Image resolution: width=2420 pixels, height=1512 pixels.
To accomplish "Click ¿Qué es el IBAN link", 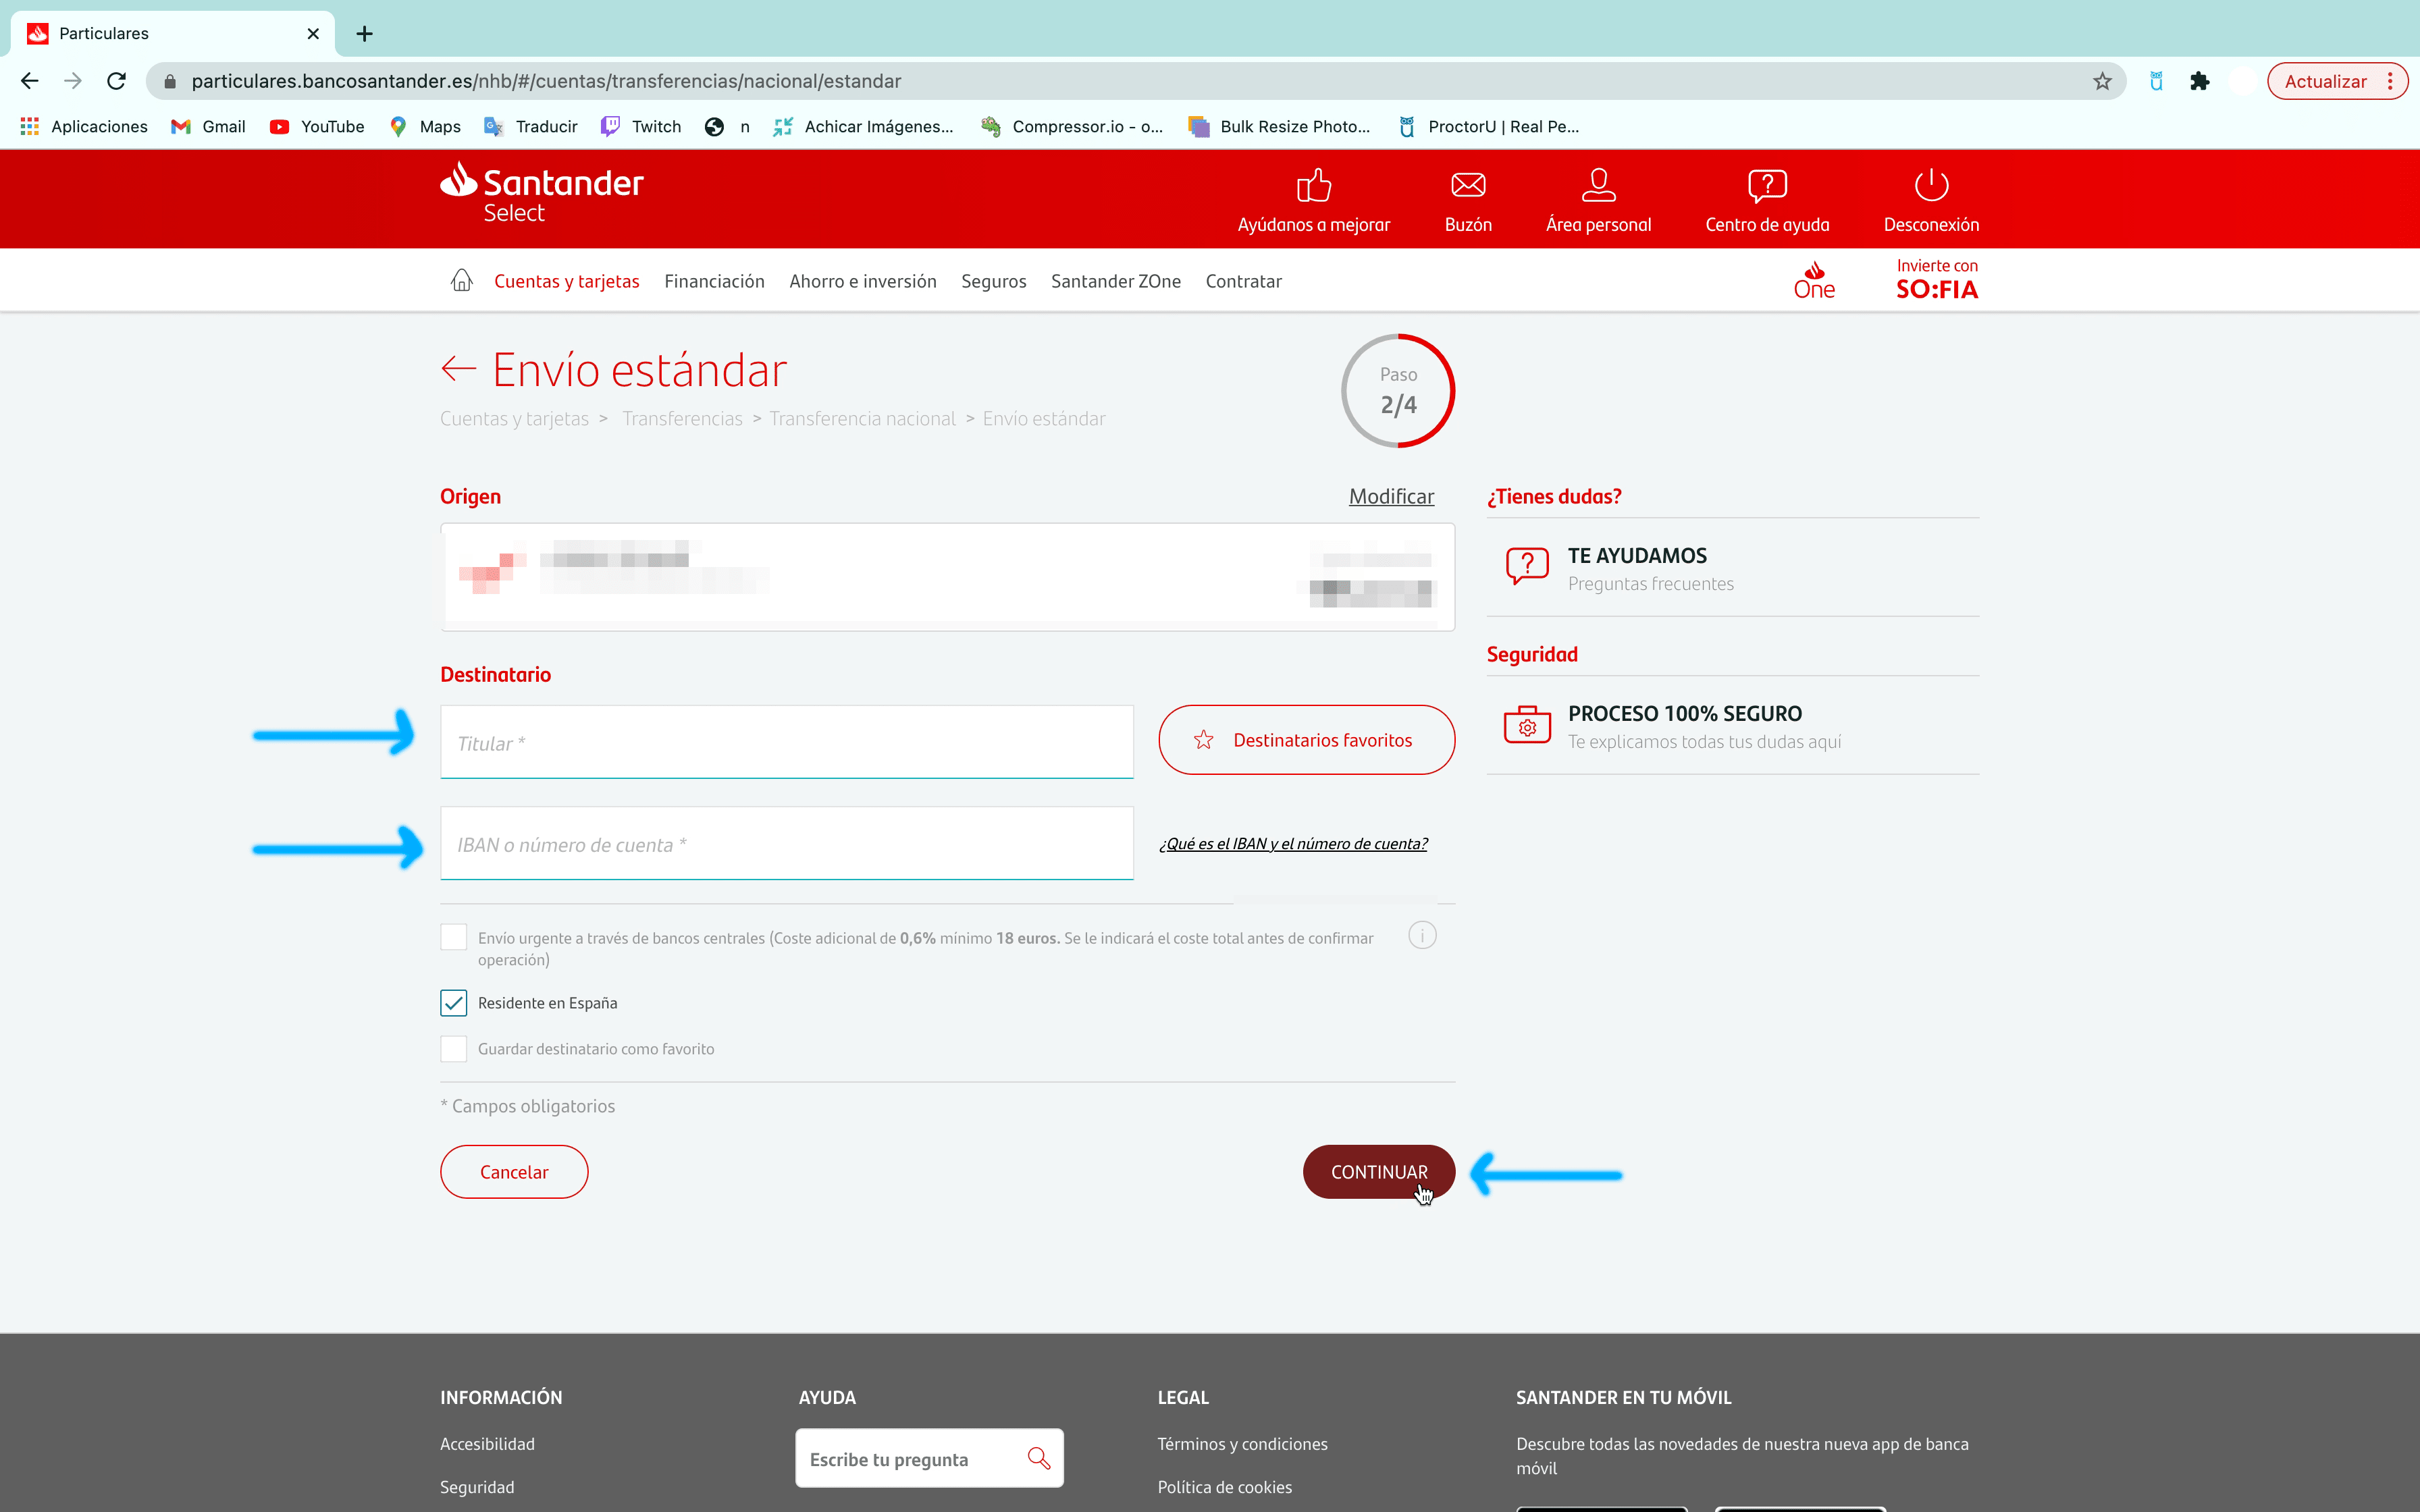I will [x=1293, y=843].
